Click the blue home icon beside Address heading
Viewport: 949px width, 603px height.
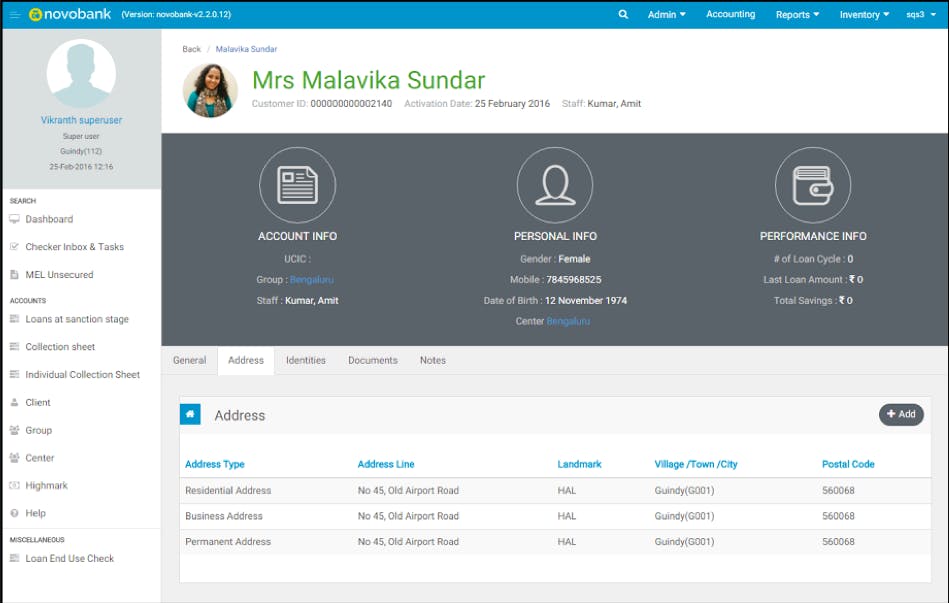pyautogui.click(x=190, y=414)
